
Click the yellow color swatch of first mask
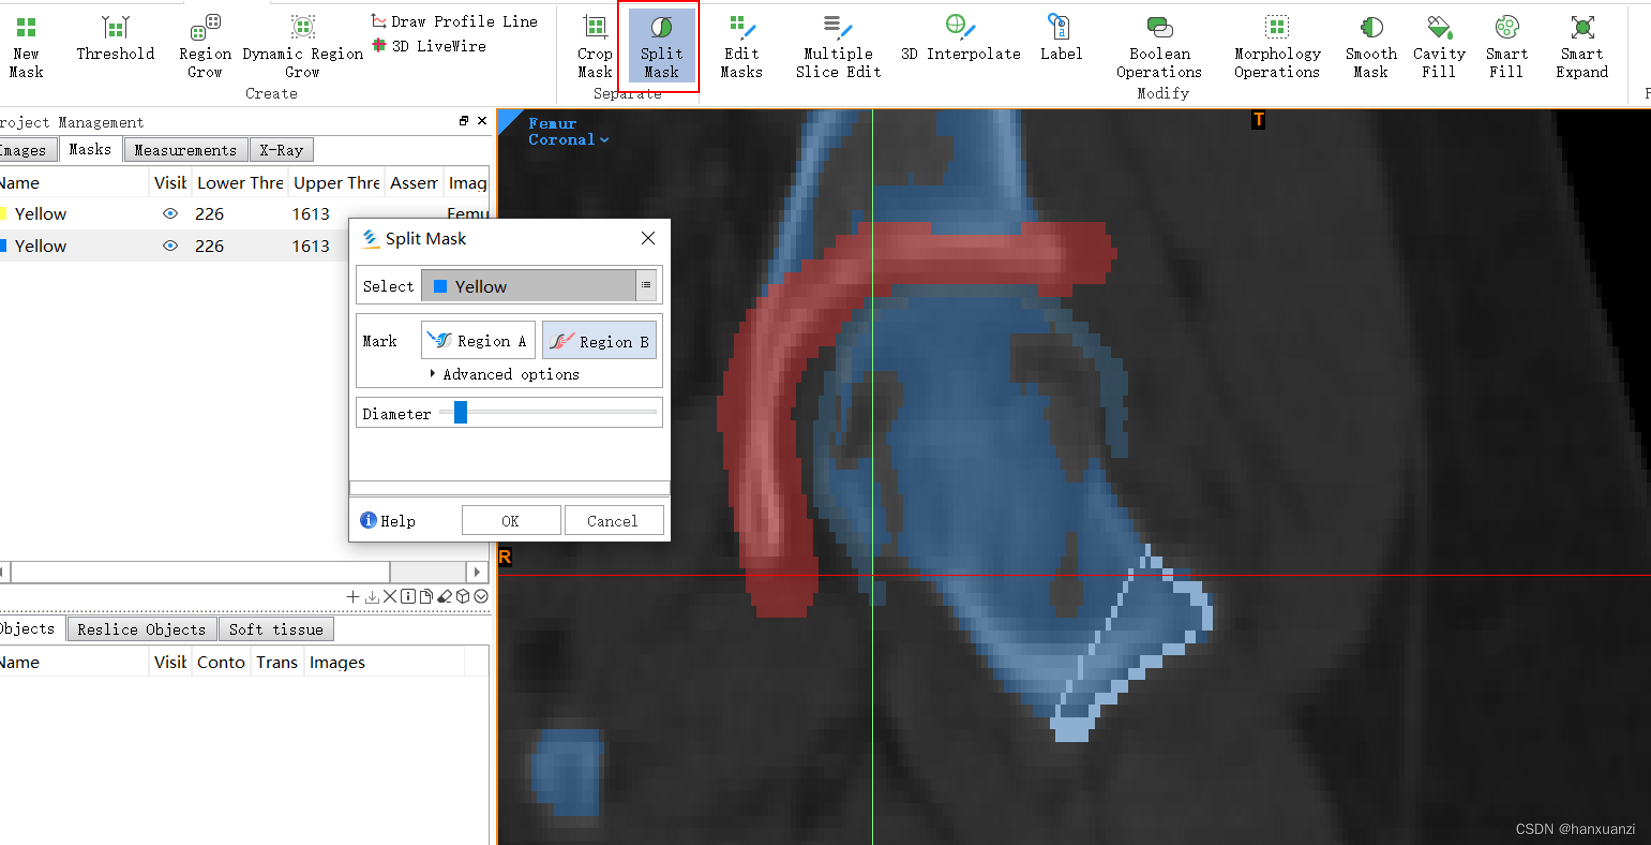pos(3,214)
